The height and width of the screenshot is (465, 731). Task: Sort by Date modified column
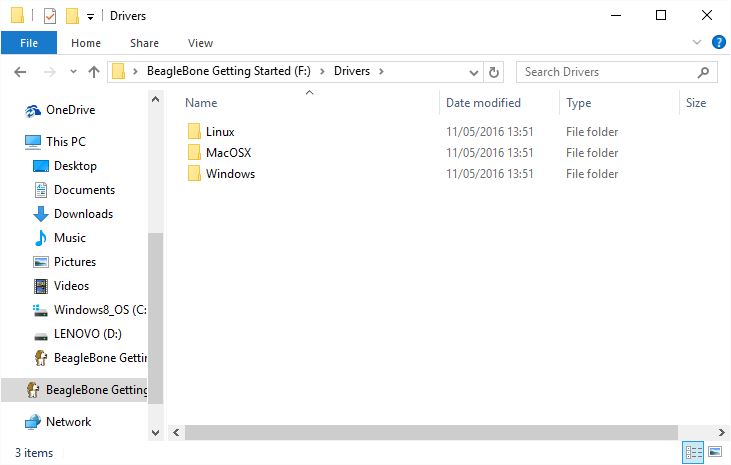pyautogui.click(x=483, y=103)
